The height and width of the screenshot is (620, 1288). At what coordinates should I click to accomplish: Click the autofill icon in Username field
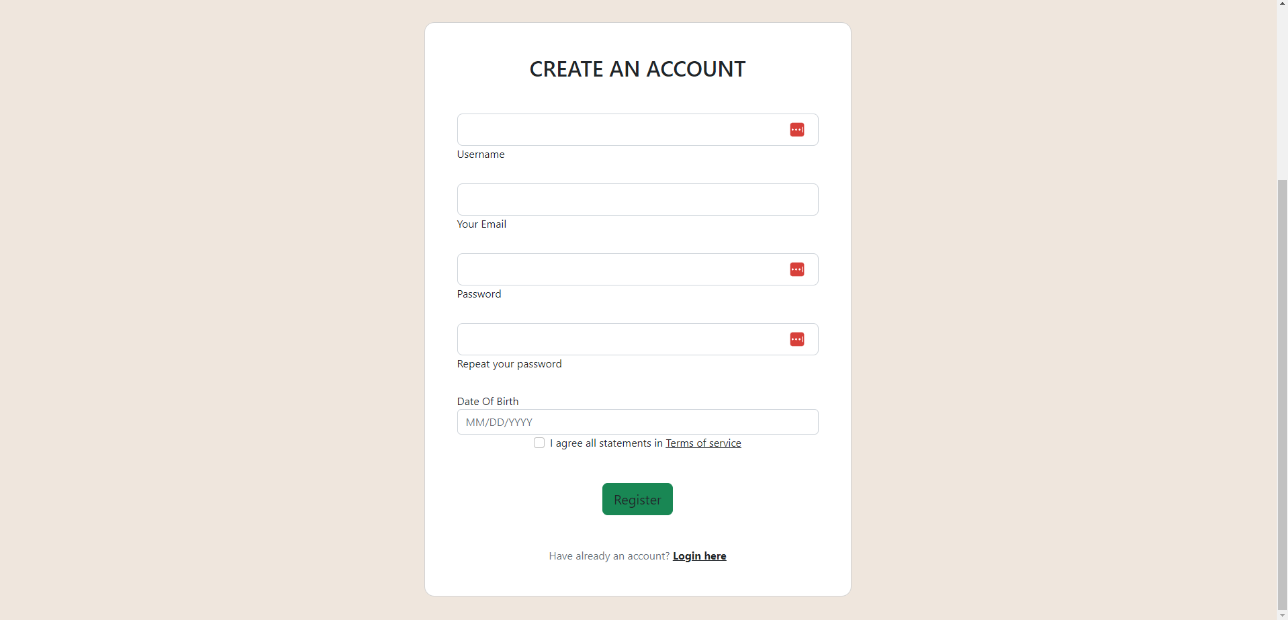[797, 129]
